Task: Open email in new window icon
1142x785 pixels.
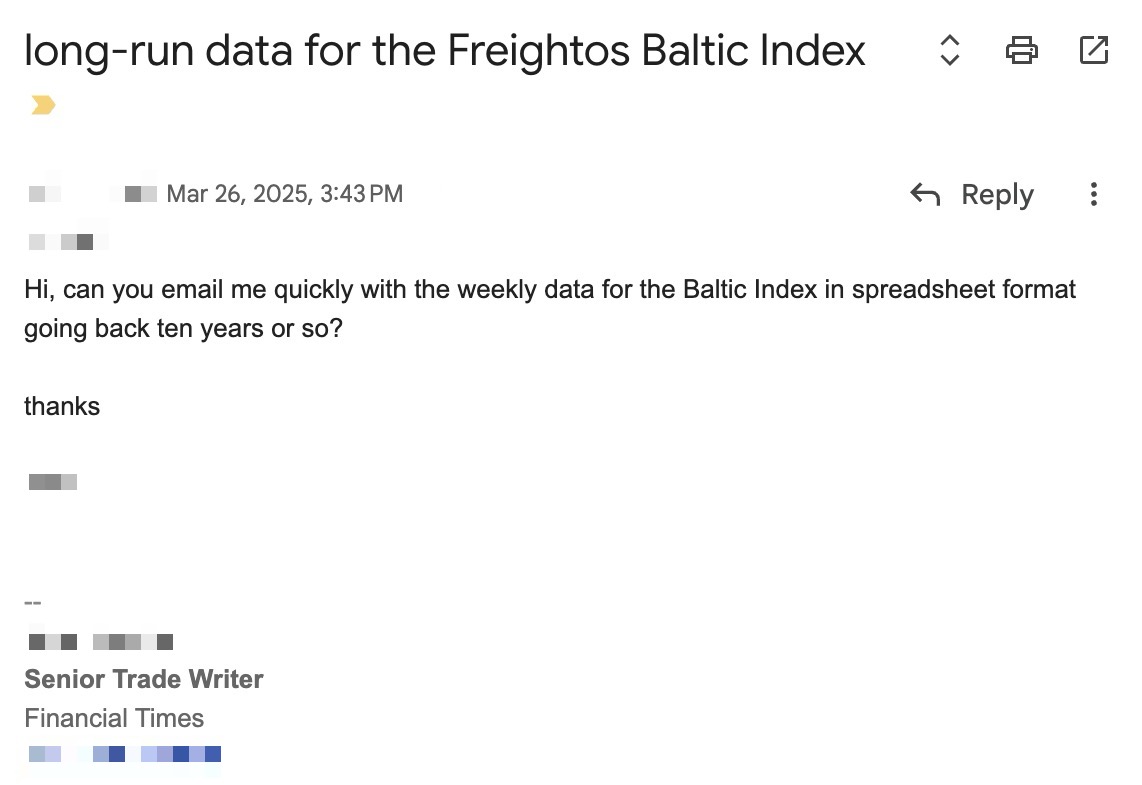Action: coord(1094,50)
